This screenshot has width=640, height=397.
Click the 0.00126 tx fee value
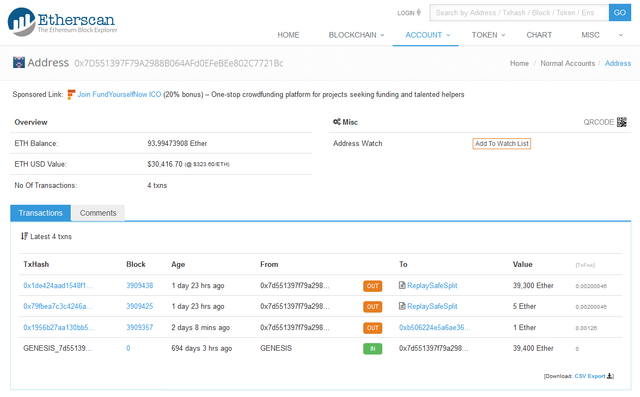[586, 328]
